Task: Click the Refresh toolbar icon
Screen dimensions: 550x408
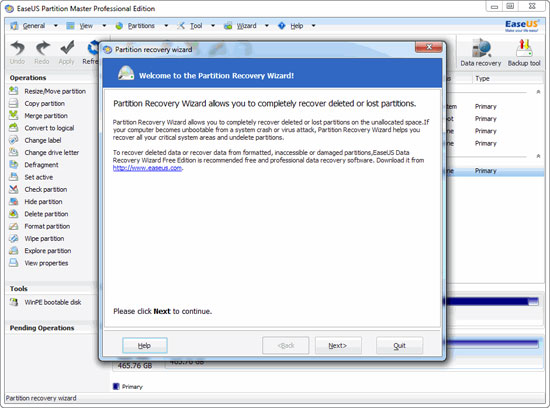Action: click(93, 48)
